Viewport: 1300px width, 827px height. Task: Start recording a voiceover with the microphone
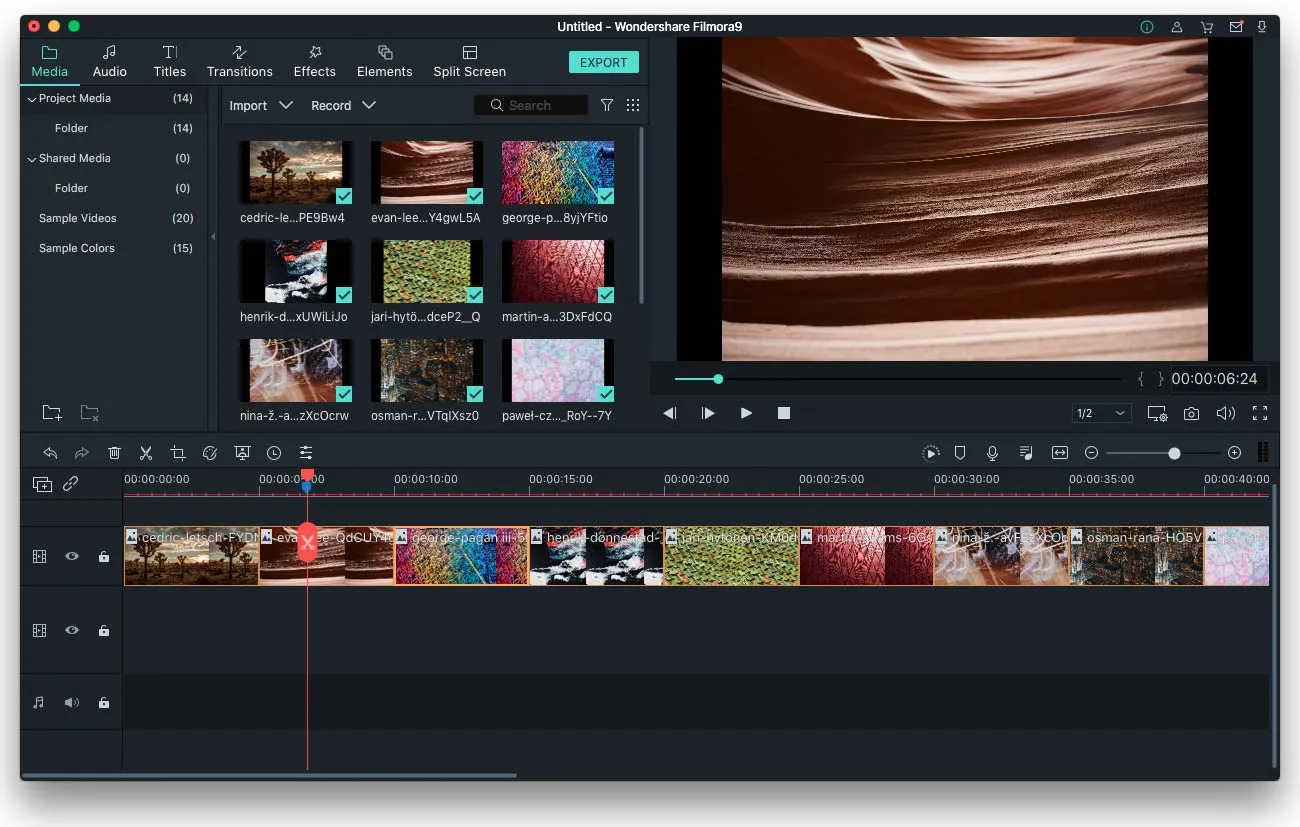992,452
